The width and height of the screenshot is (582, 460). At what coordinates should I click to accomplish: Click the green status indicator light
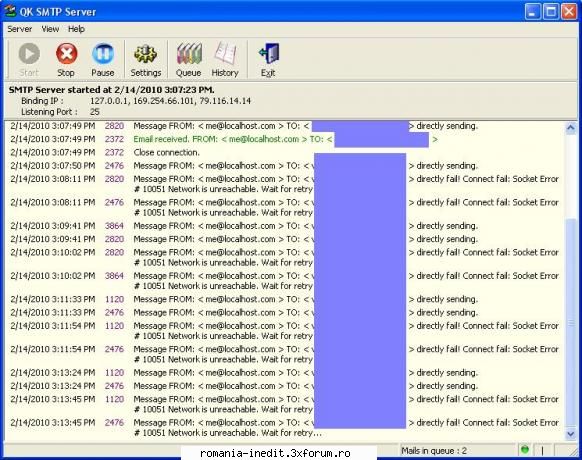(x=524, y=450)
